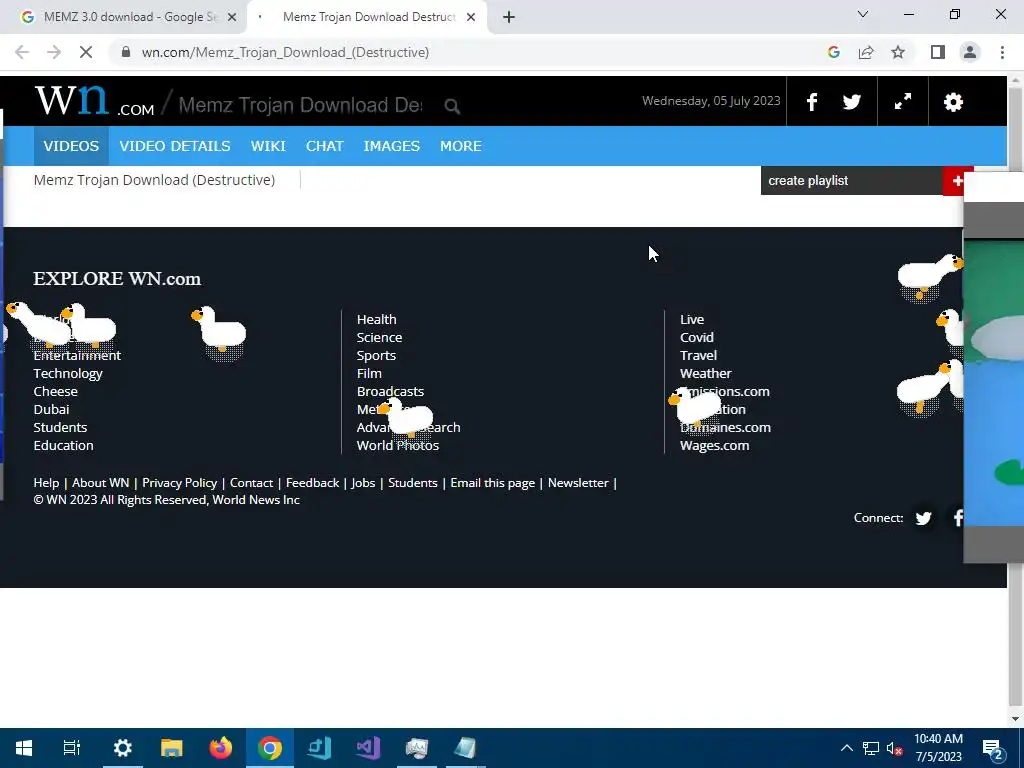Click the footer Connect Twitter icon

(x=923, y=518)
